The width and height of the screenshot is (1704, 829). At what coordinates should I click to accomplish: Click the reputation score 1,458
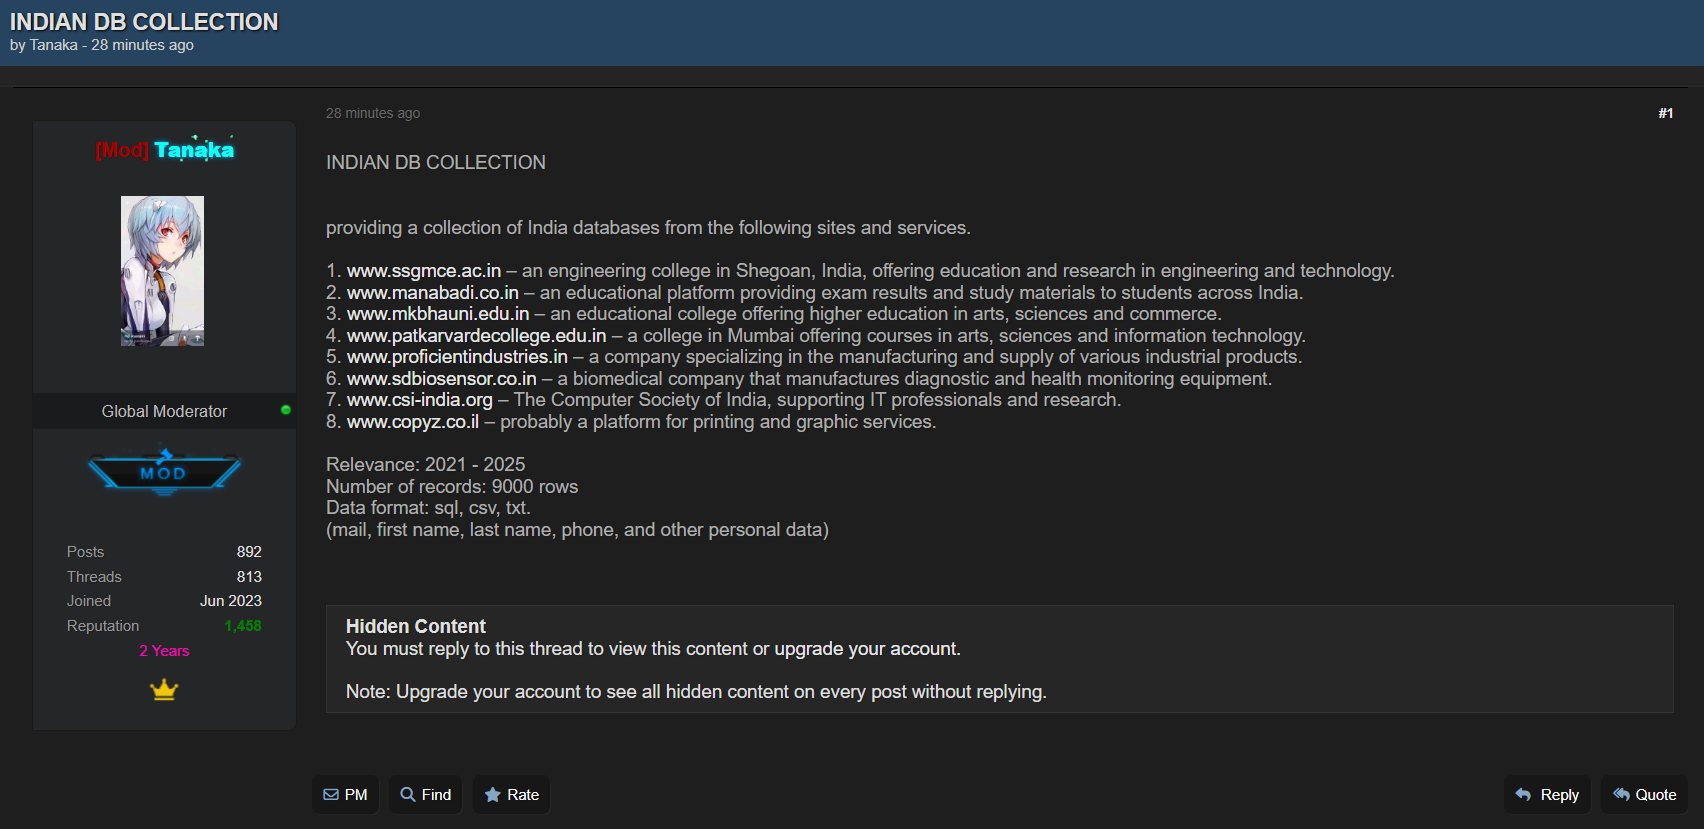[243, 626]
